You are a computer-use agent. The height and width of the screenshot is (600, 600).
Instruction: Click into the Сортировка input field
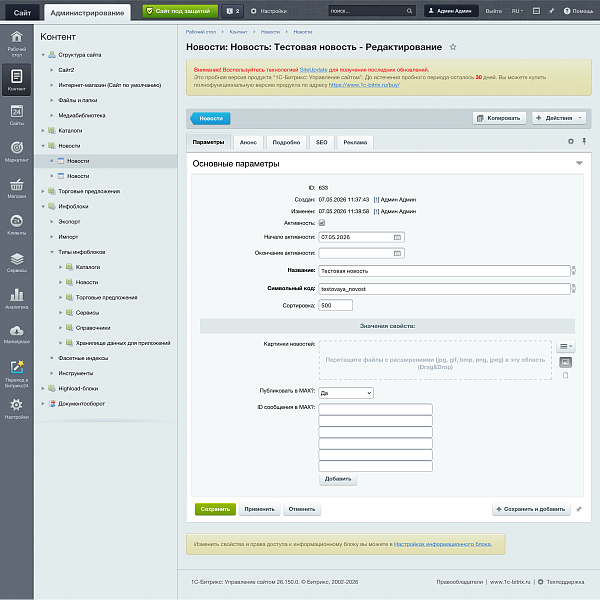[336, 305]
